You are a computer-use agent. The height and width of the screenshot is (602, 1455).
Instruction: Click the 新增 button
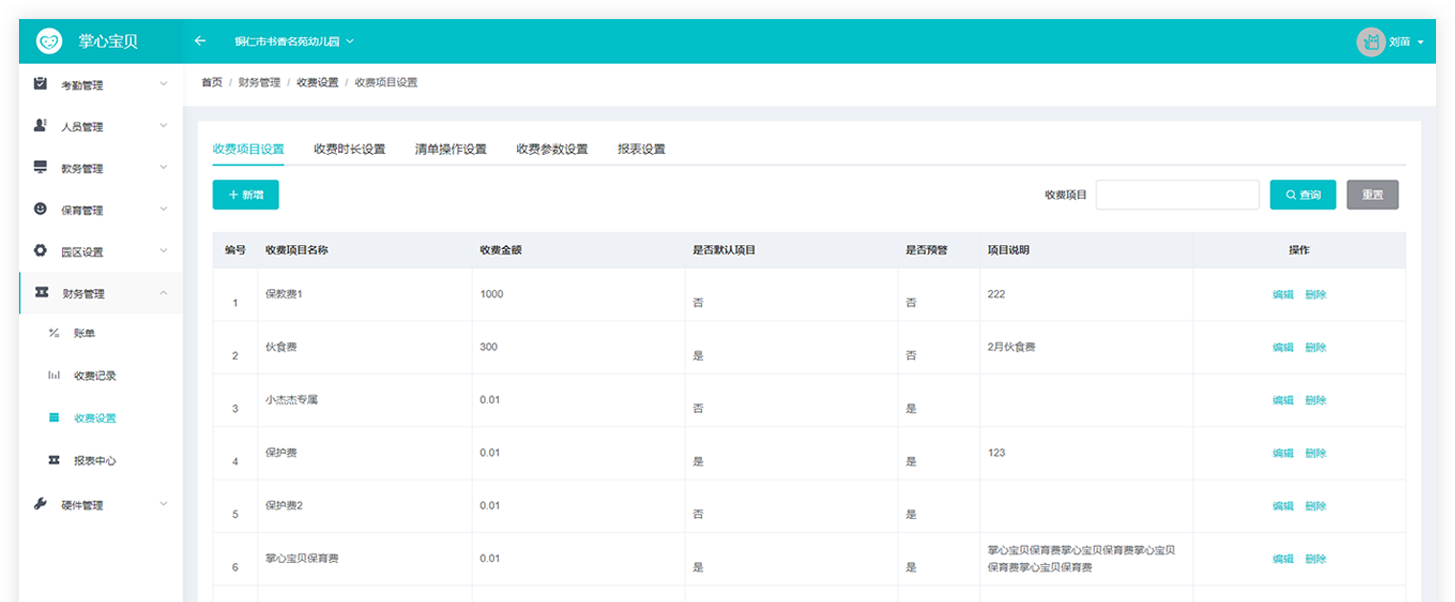[245, 195]
